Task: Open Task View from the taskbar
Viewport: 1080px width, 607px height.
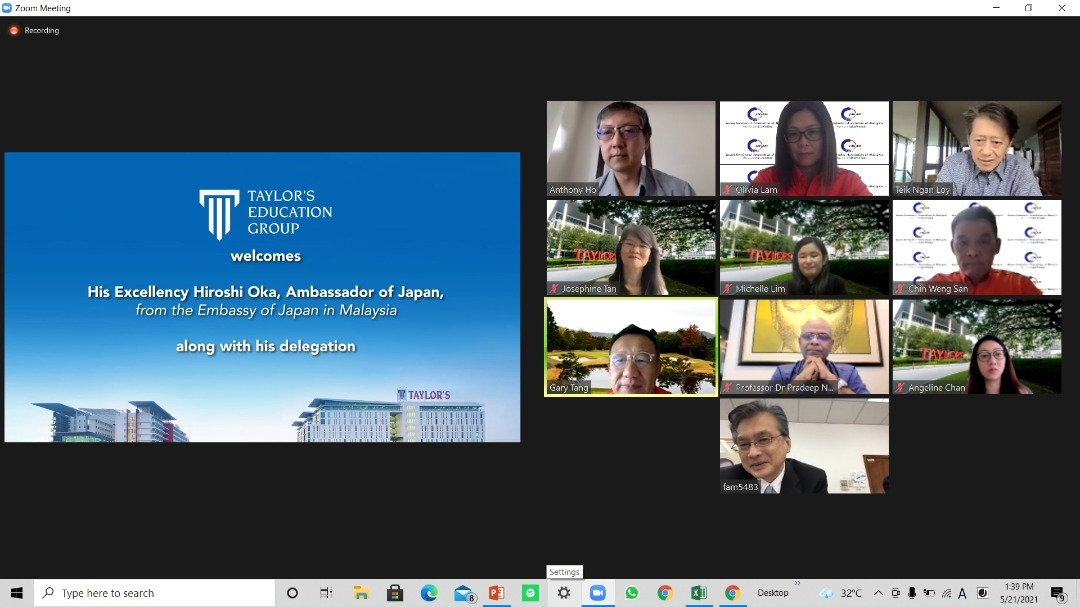Action: pyautogui.click(x=326, y=593)
